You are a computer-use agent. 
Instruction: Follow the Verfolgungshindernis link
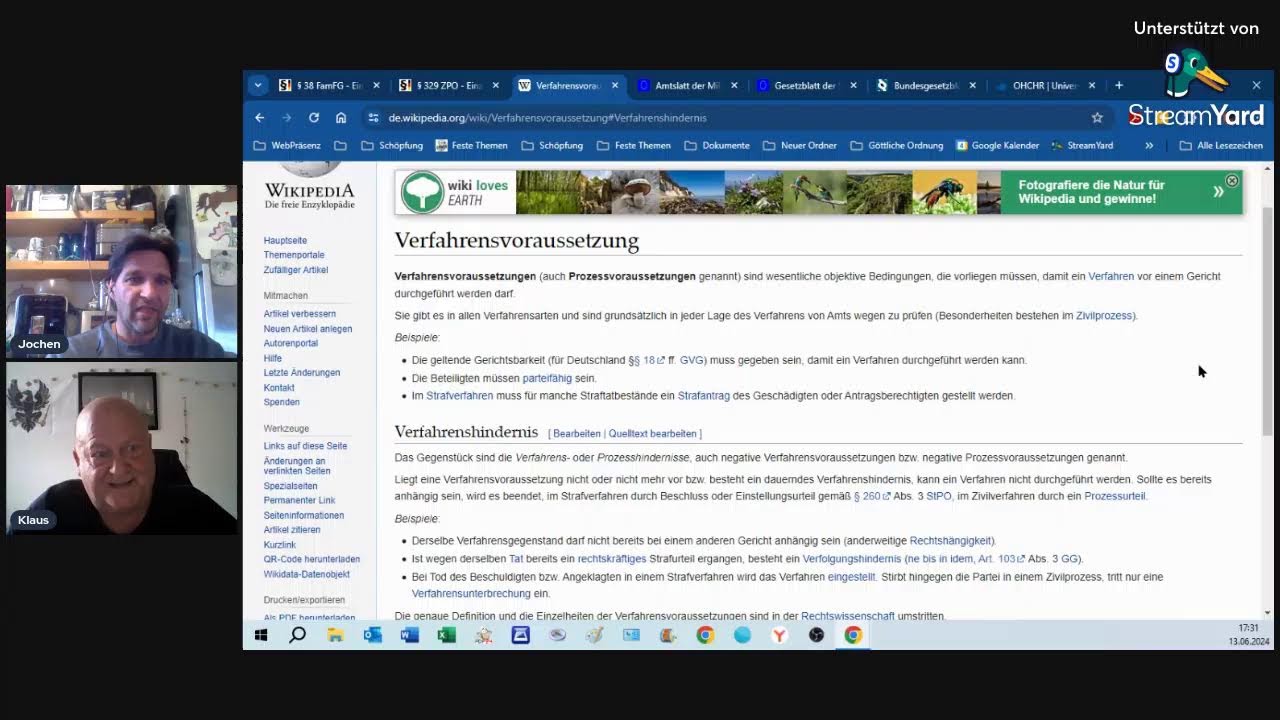click(x=851, y=559)
